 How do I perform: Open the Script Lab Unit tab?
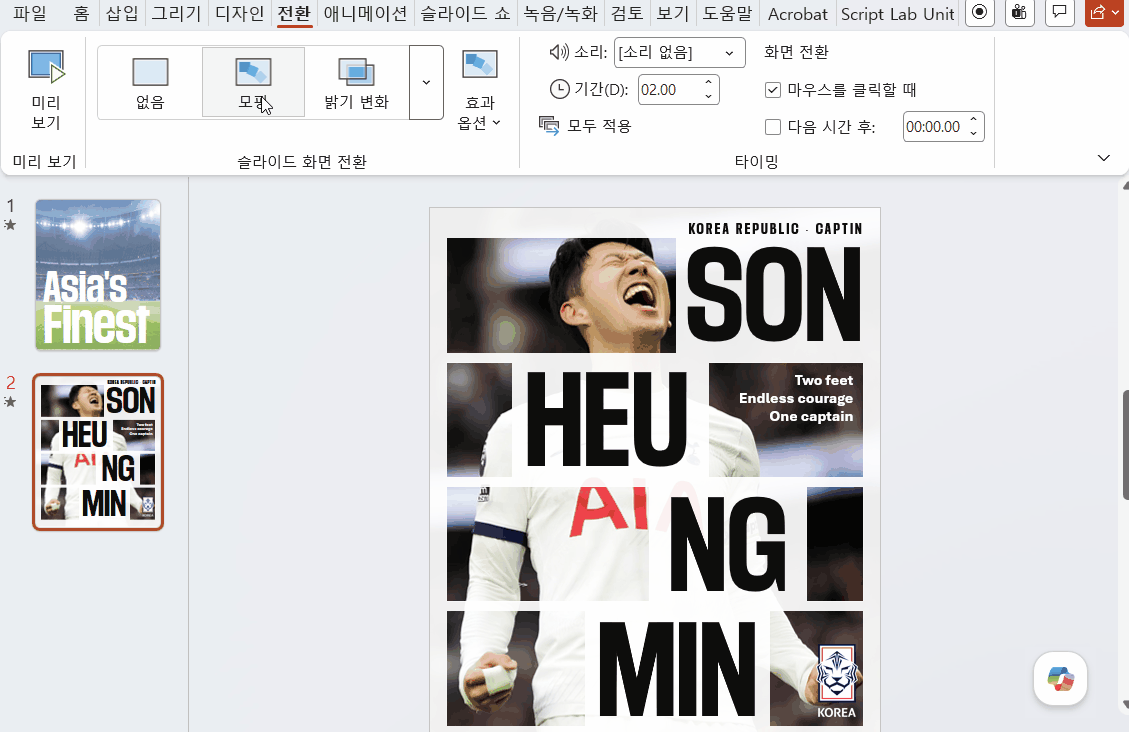click(897, 14)
